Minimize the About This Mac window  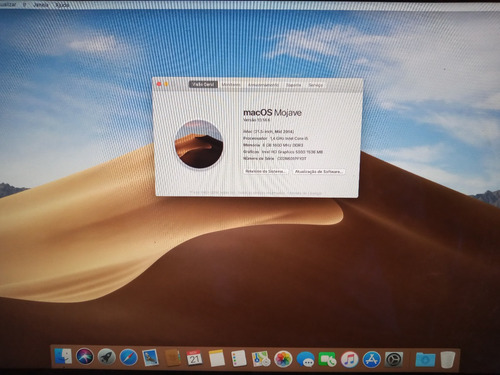[166, 84]
